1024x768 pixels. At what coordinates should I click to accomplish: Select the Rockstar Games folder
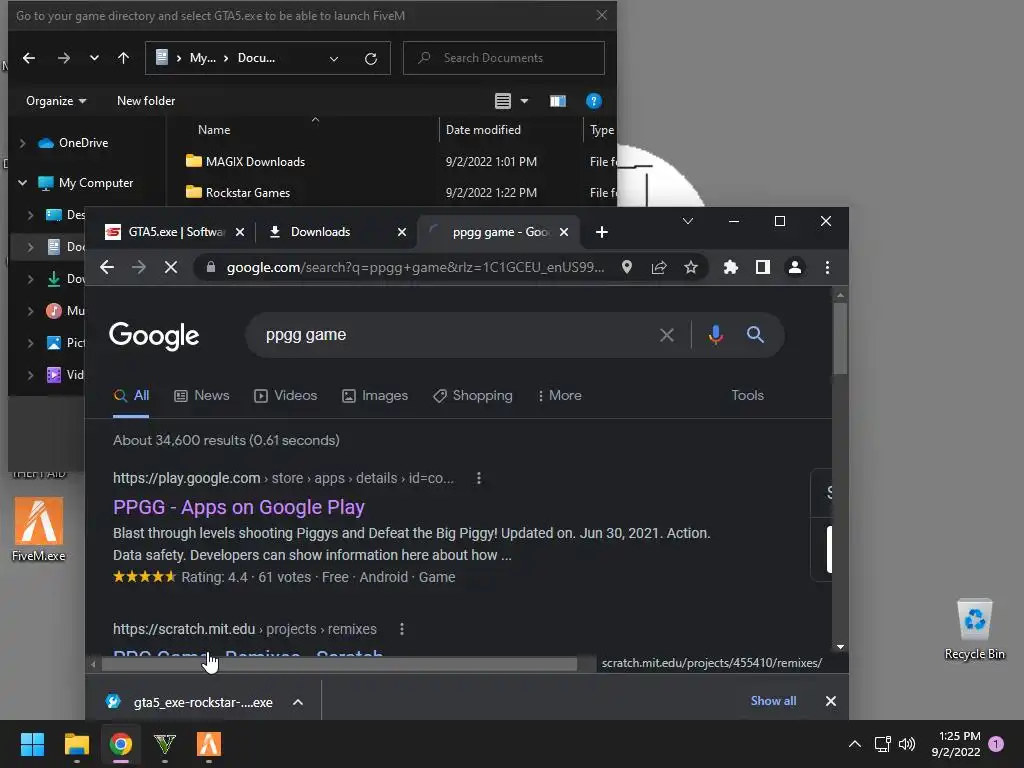[248, 193]
